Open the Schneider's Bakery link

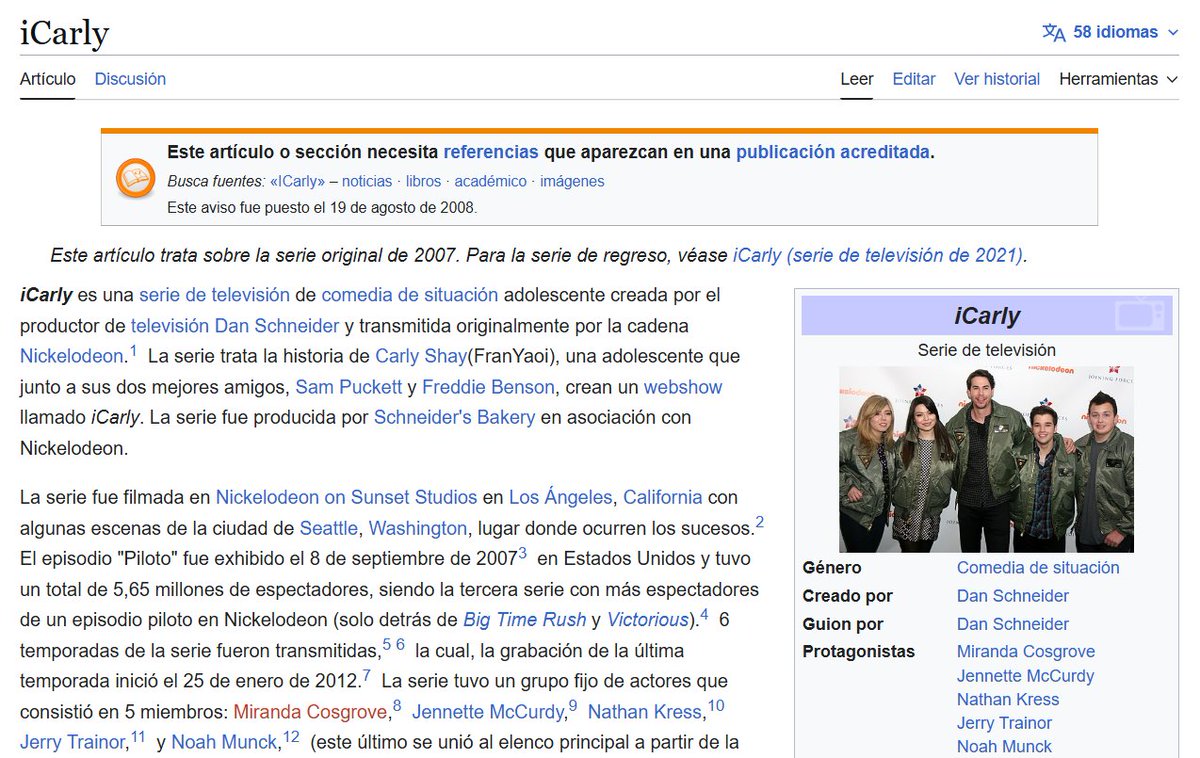tap(454, 417)
